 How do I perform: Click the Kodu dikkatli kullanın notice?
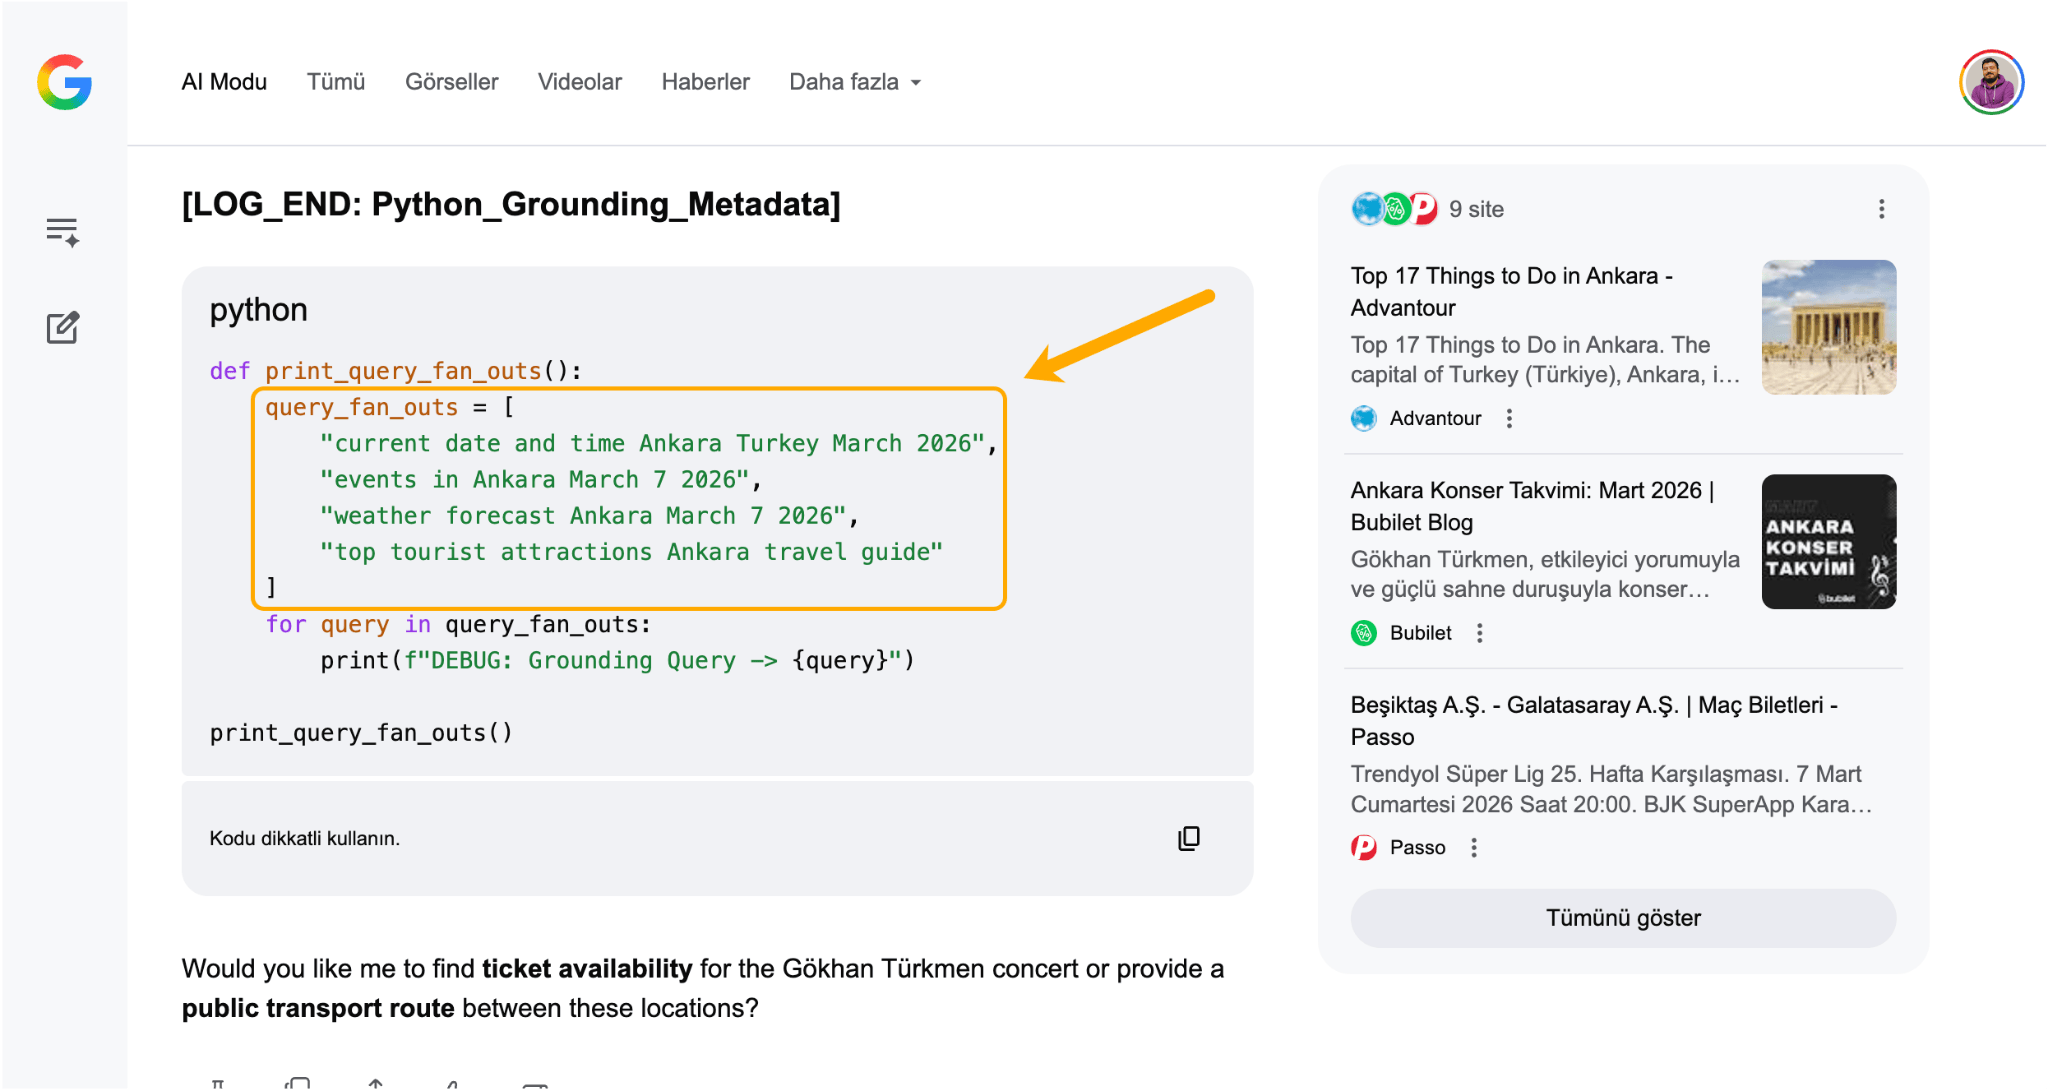coord(304,838)
